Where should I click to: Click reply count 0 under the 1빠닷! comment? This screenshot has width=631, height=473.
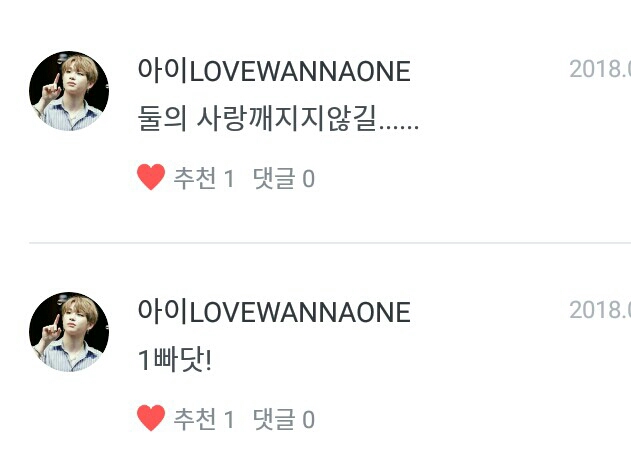[x=308, y=419]
